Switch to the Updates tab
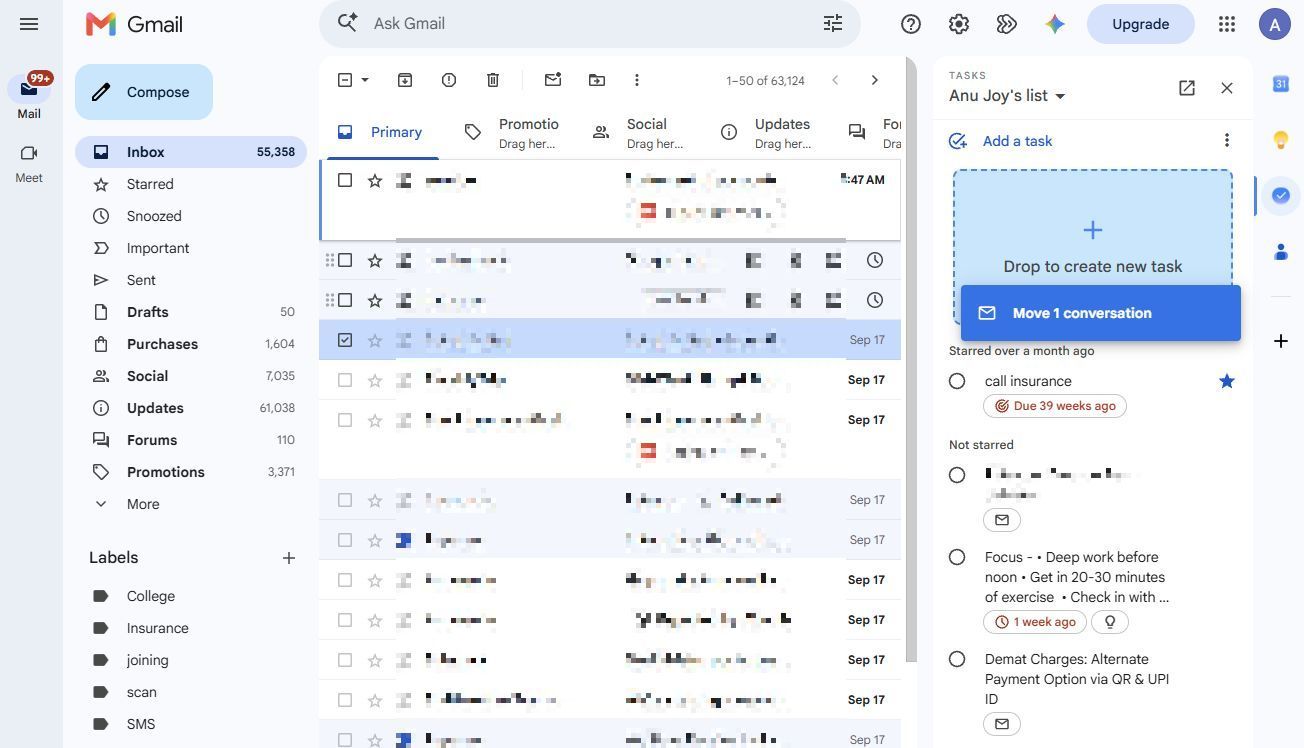The width and height of the screenshot is (1304, 748). (x=767, y=132)
